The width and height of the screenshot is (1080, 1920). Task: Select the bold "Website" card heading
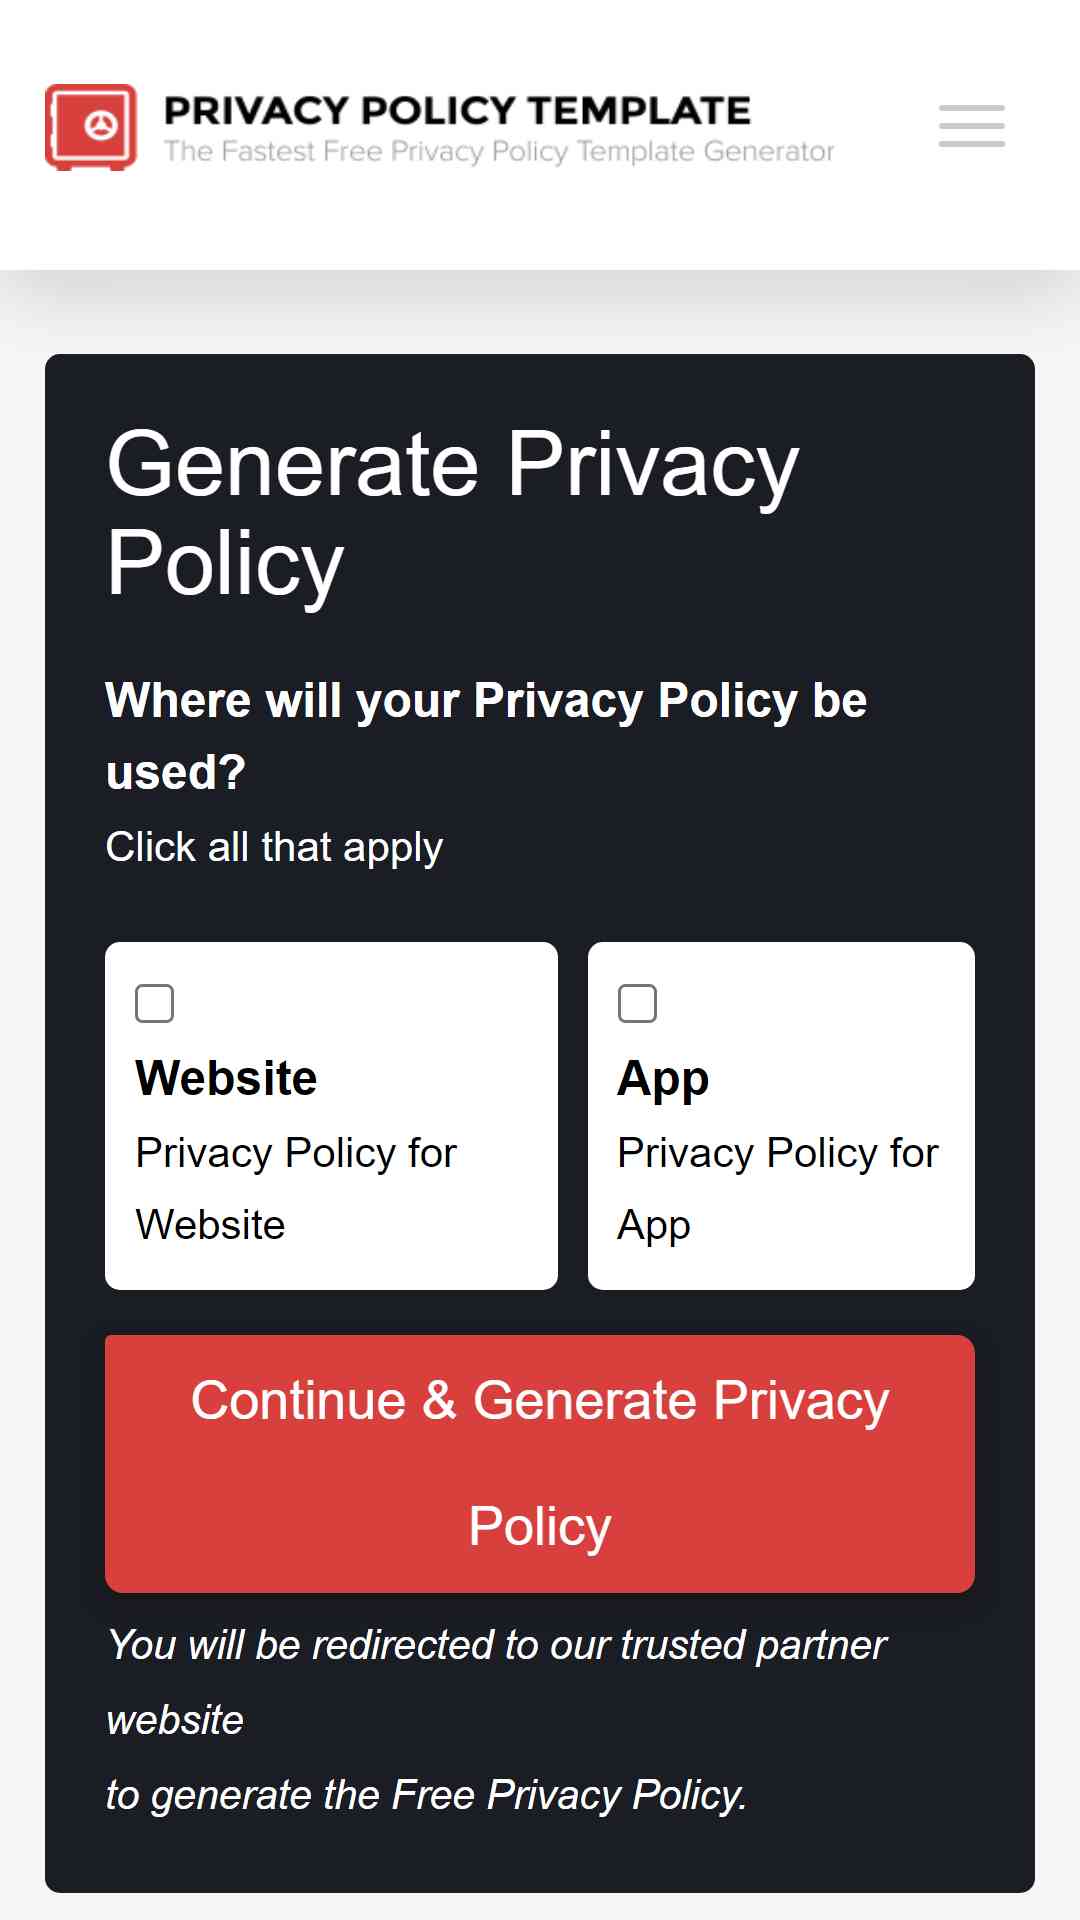pyautogui.click(x=227, y=1078)
